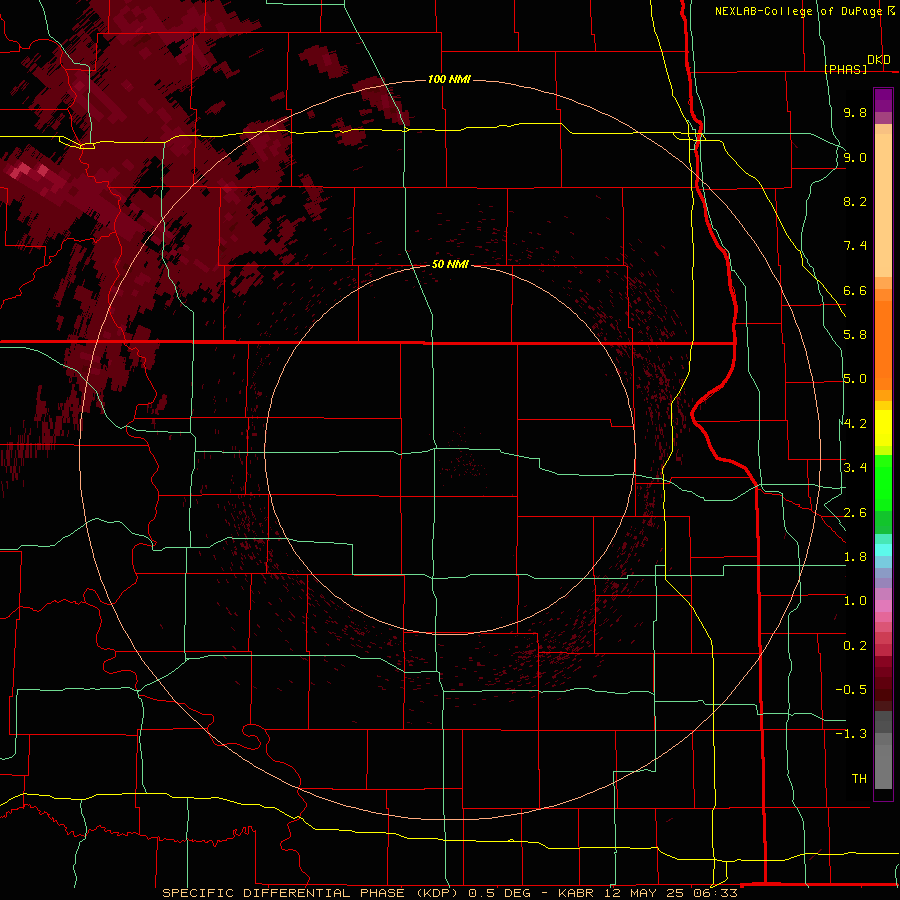Select the 1.0 scale value
This screenshot has height=900, width=900.
tap(855, 601)
